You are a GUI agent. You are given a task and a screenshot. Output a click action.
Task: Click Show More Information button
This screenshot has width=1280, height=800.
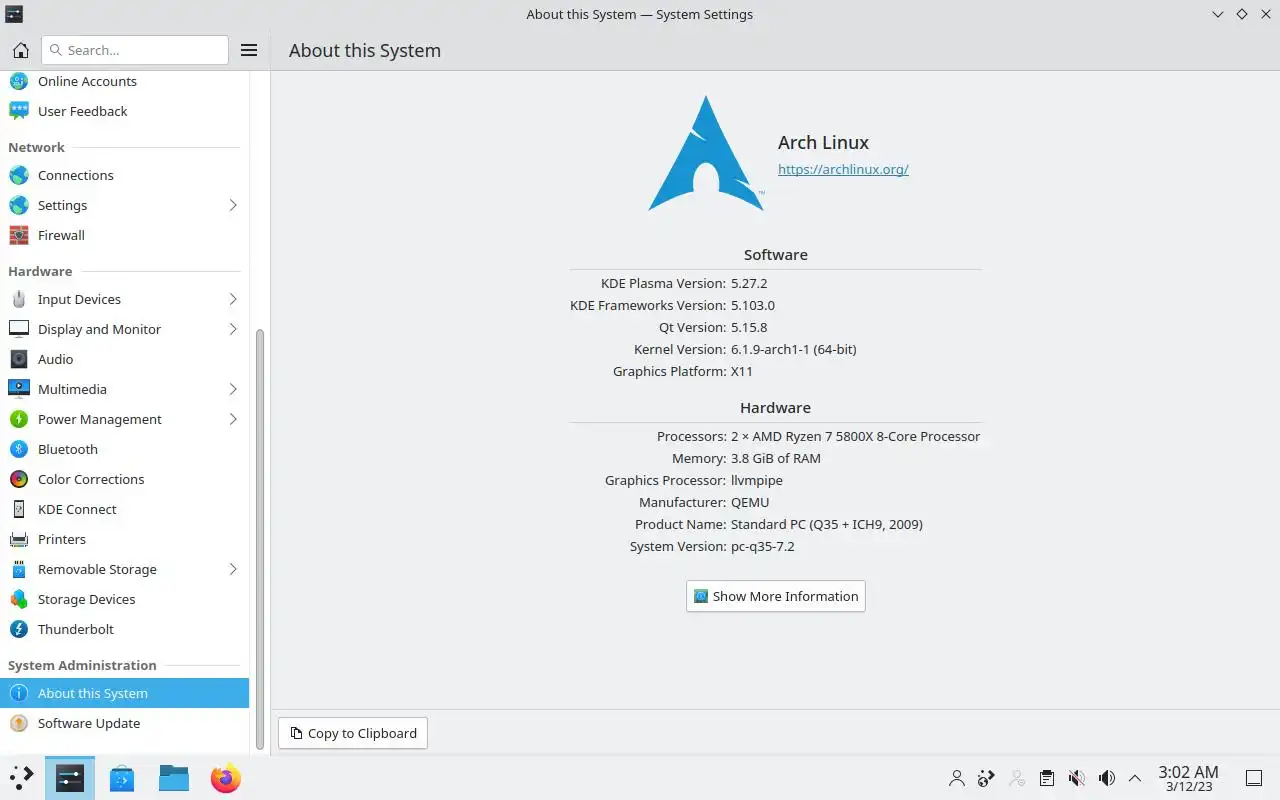pos(775,596)
